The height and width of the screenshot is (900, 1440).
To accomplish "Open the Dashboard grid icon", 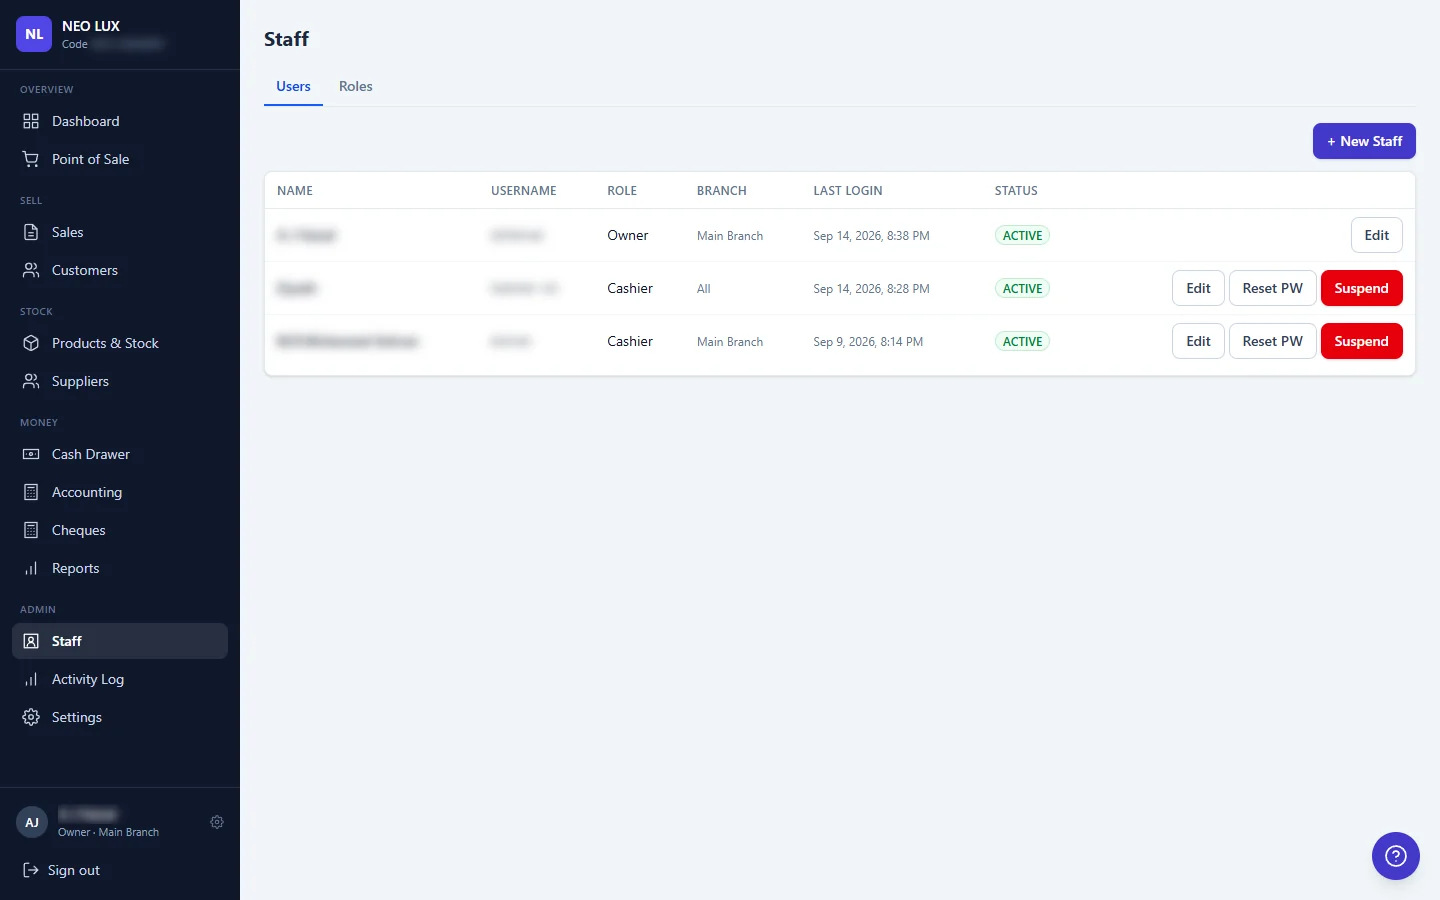I will tap(31, 121).
